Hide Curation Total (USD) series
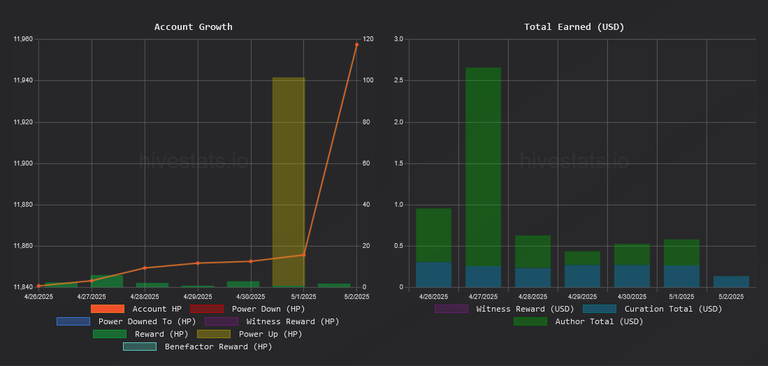 coord(600,309)
